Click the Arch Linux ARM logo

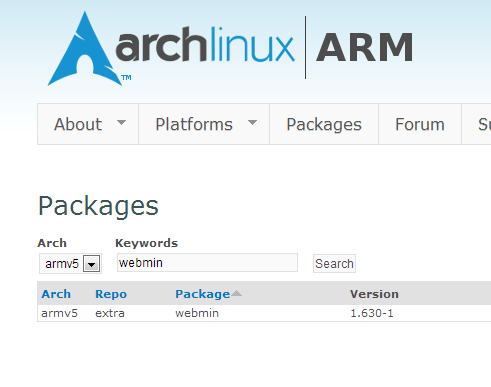tap(230, 48)
